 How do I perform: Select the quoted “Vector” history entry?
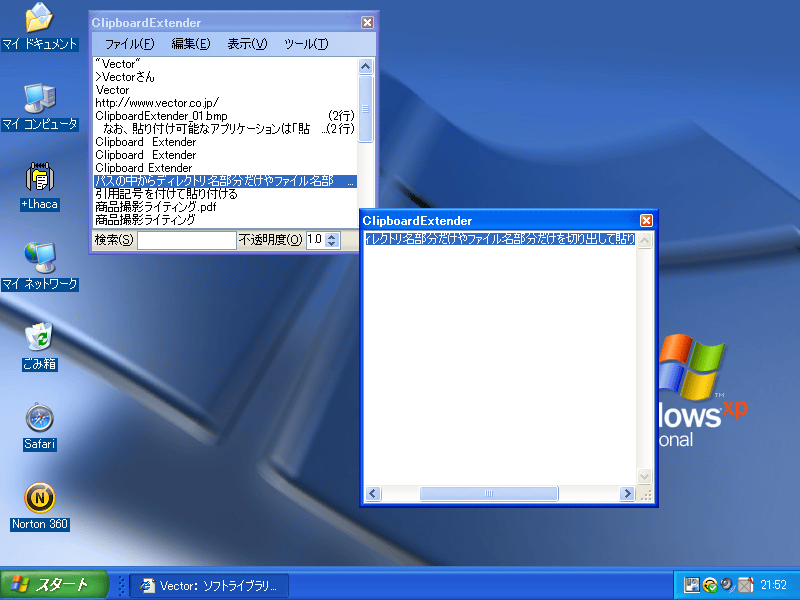[225, 64]
